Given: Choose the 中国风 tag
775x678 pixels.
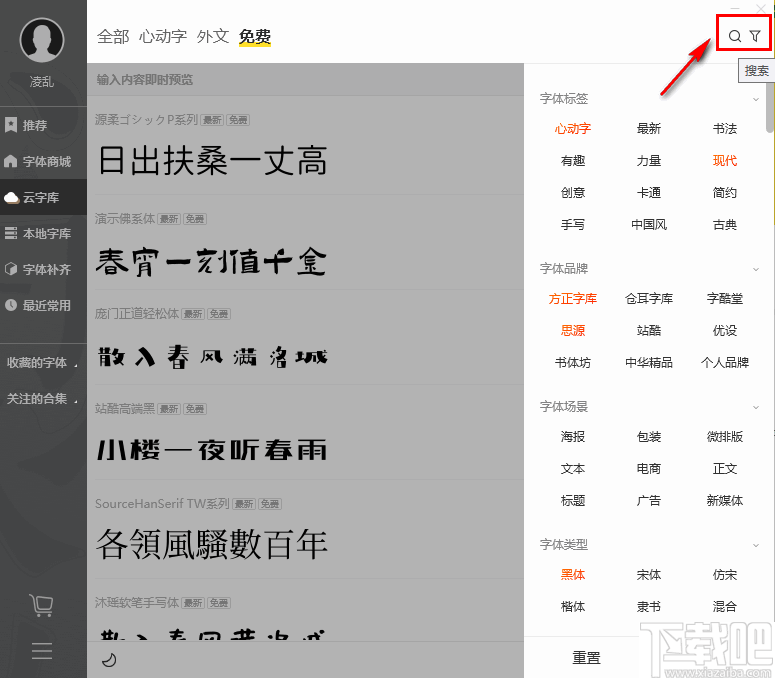Looking at the screenshot, I should coord(649,225).
